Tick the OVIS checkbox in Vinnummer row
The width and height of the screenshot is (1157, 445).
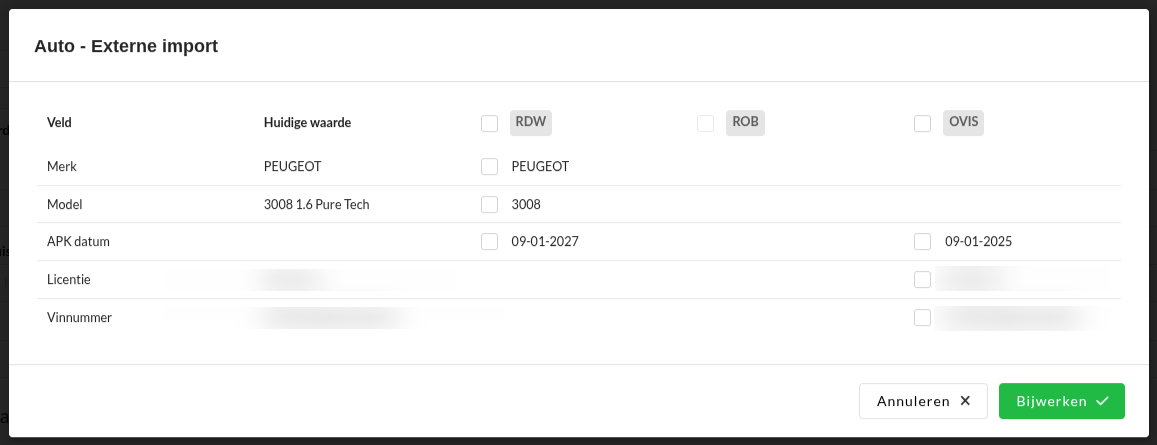[923, 318]
